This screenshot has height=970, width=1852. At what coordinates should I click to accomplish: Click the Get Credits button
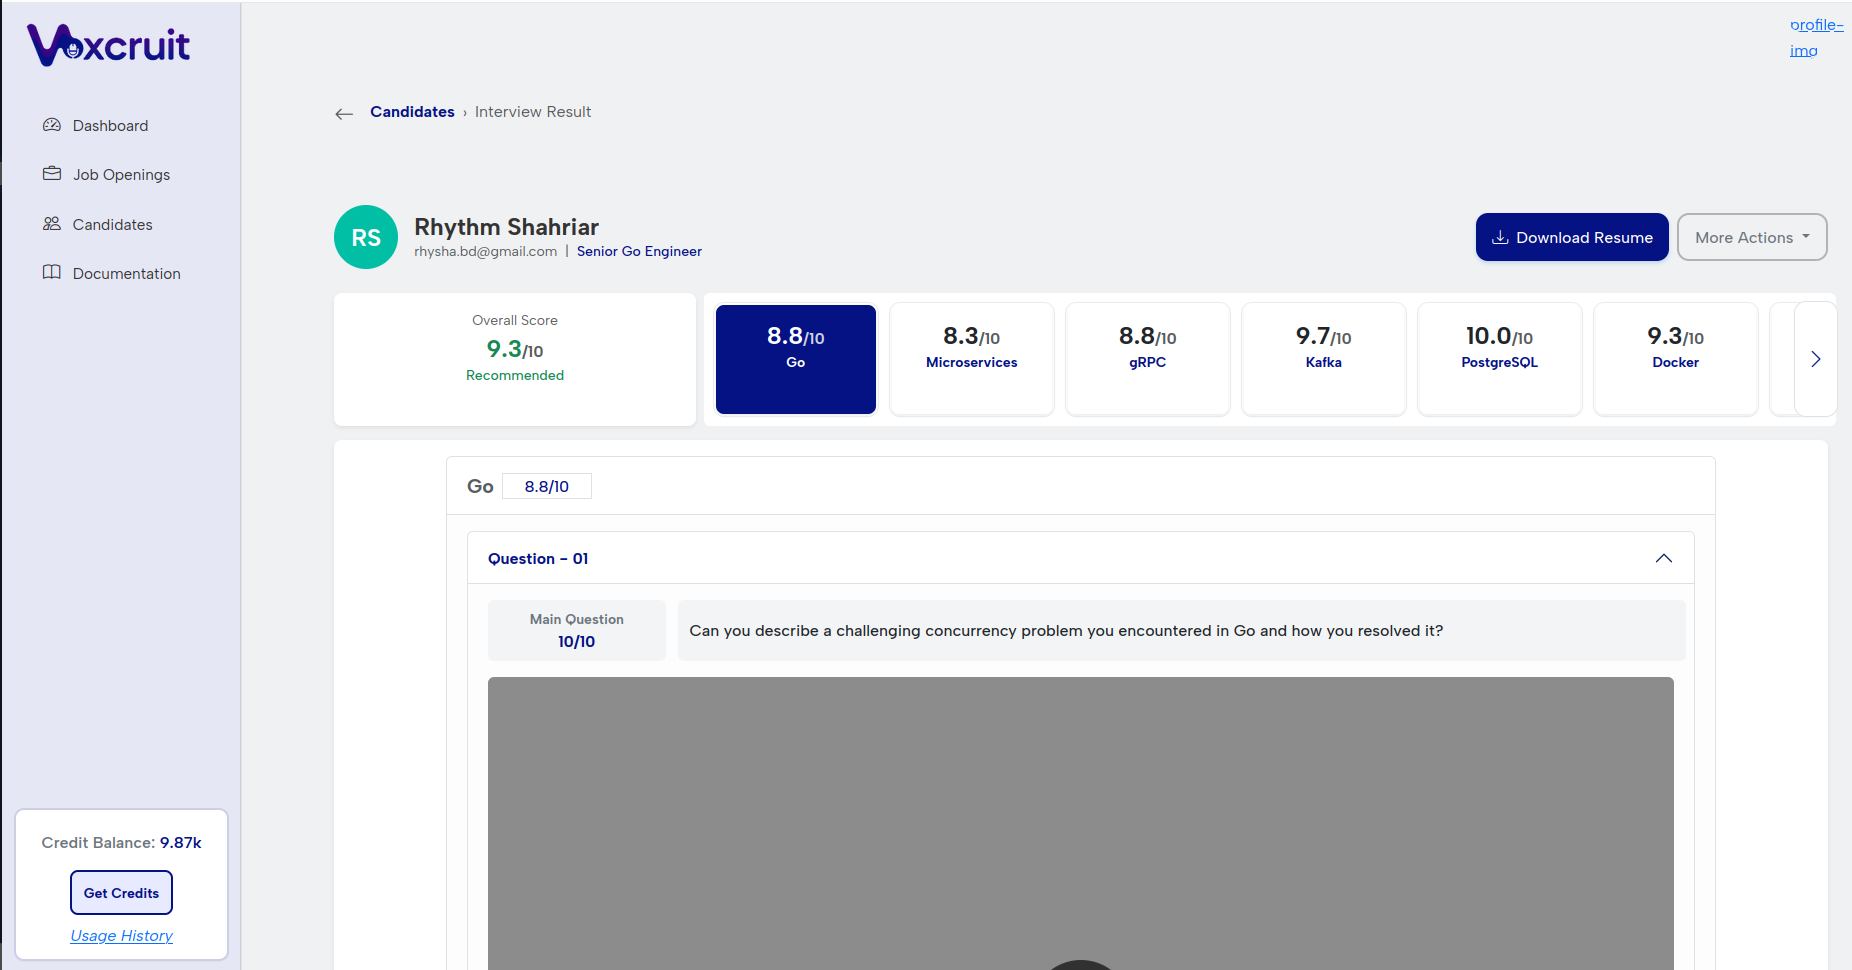coord(121,893)
